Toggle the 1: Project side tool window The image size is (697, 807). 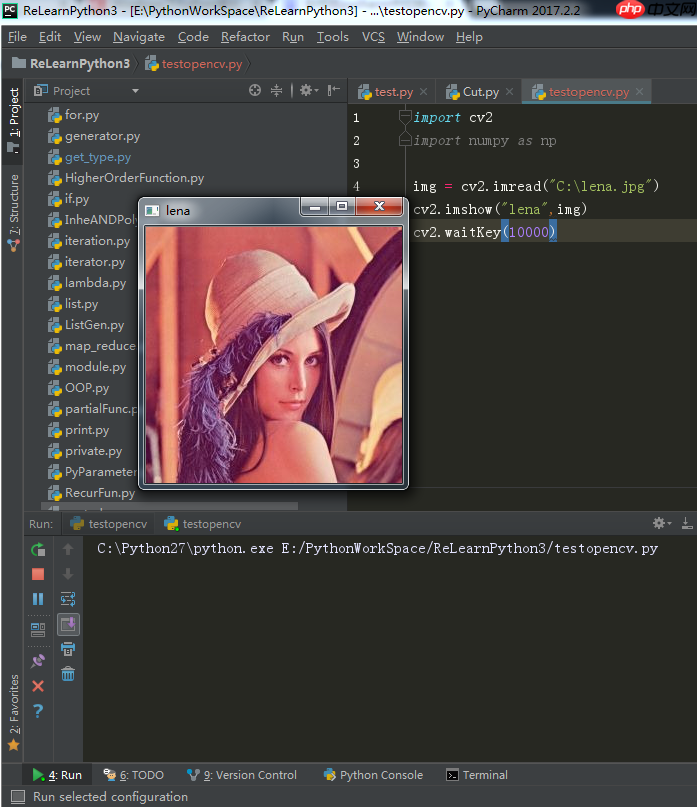[x=14, y=120]
